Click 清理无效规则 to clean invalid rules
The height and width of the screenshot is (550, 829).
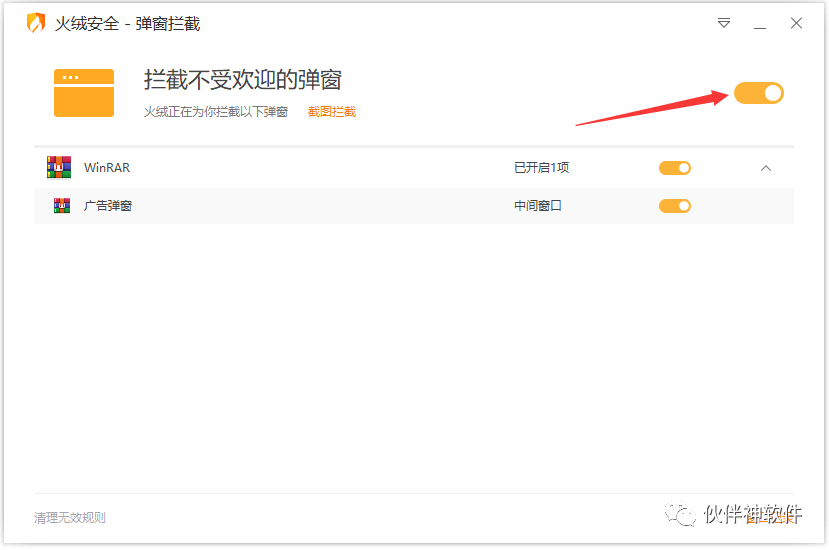tap(70, 518)
